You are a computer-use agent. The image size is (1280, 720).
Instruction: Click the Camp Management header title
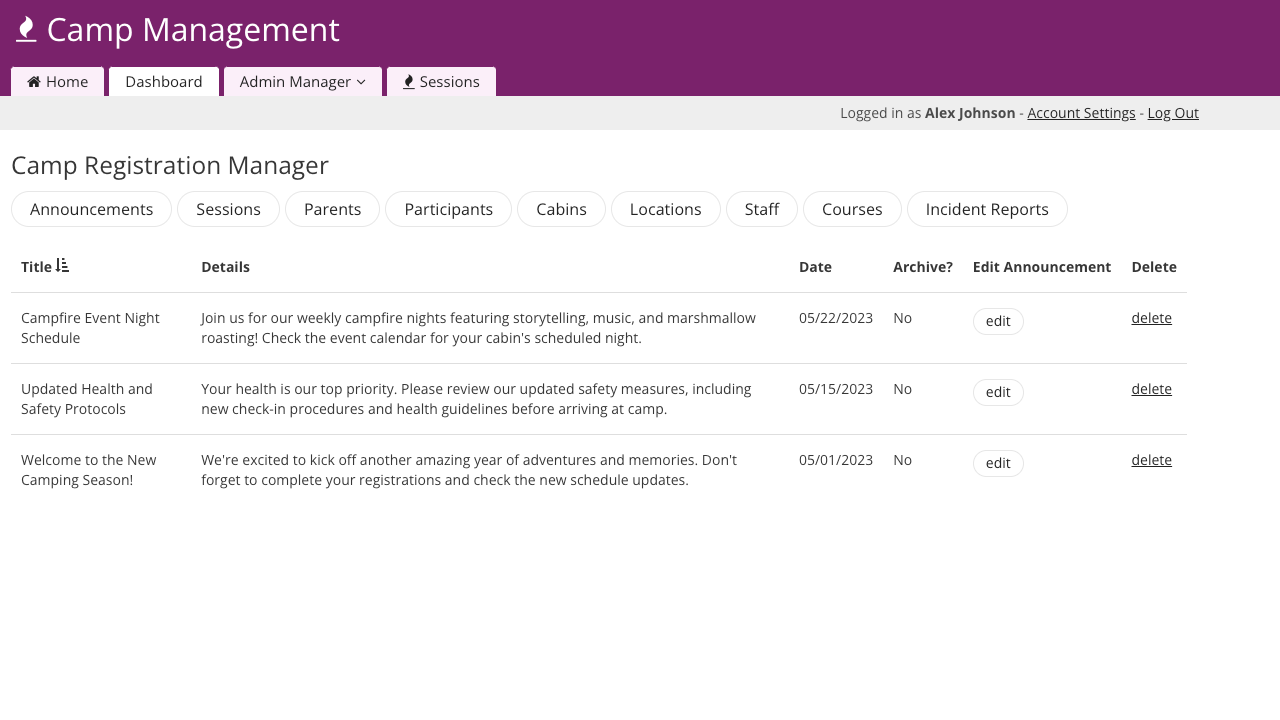pyautogui.click(x=193, y=30)
